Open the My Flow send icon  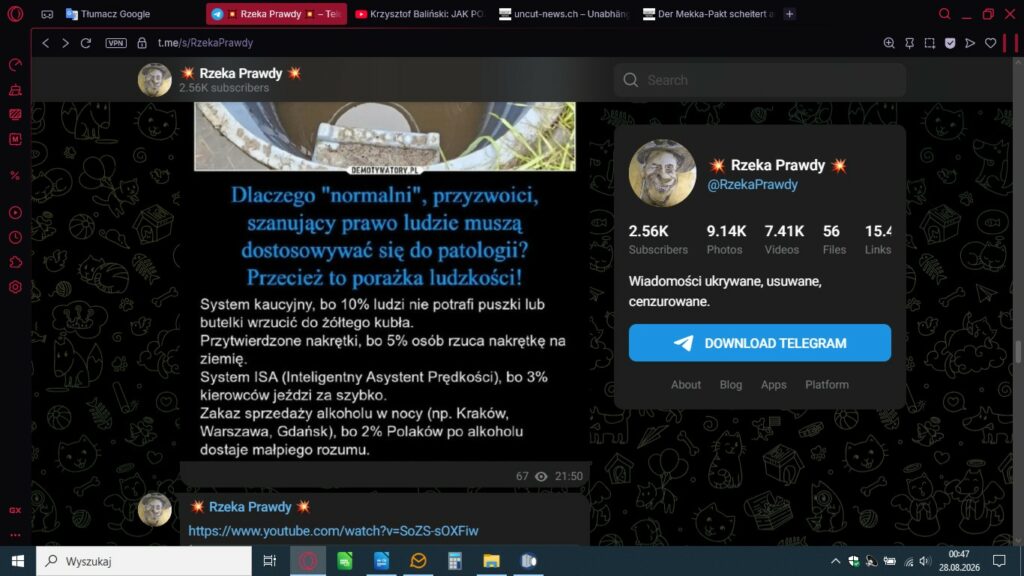tap(970, 43)
